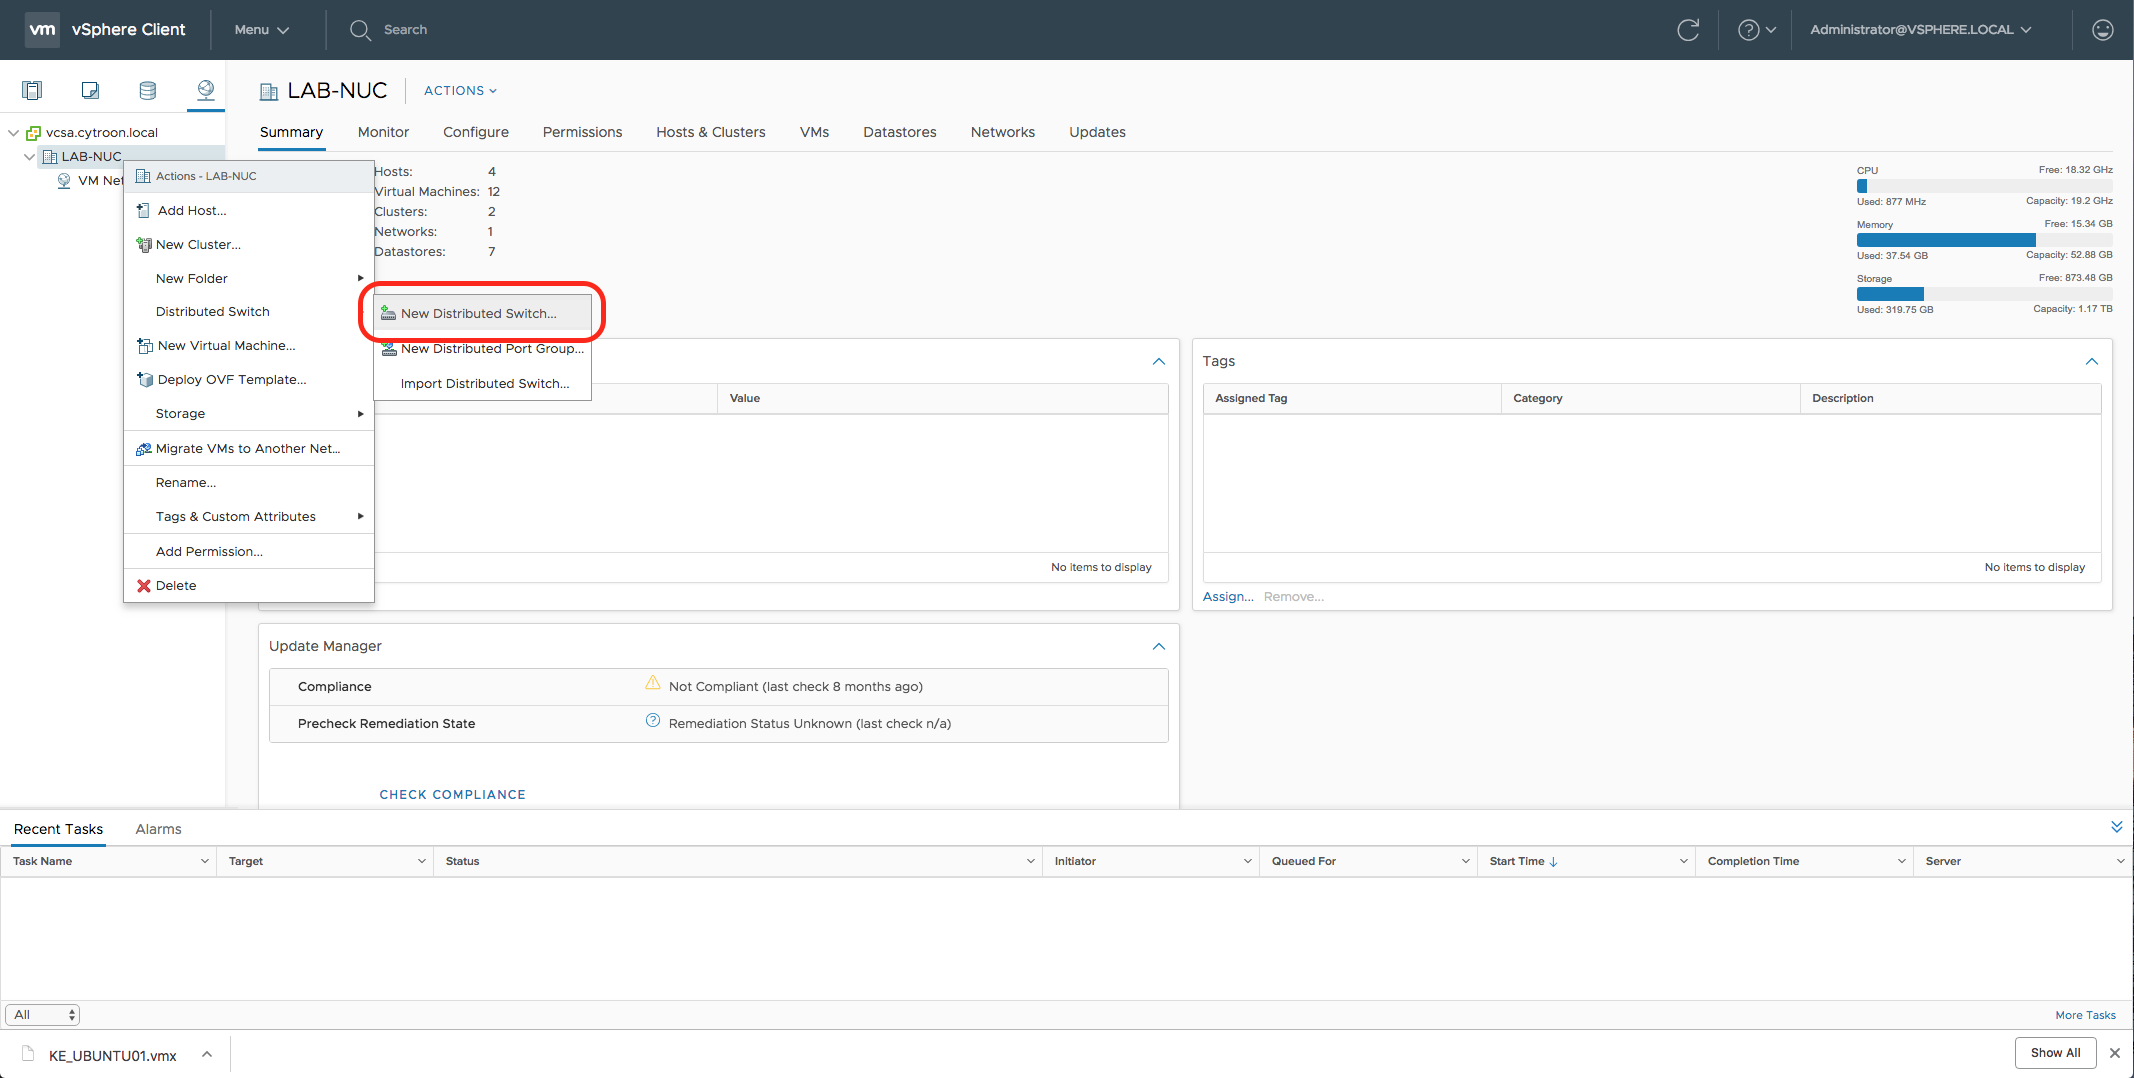2134x1078 pixels.
Task: Collapse the Tags panel
Action: [x=2091, y=361]
